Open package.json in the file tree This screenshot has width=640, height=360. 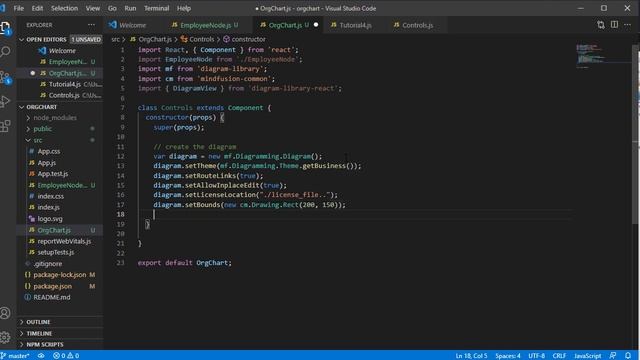(52, 286)
